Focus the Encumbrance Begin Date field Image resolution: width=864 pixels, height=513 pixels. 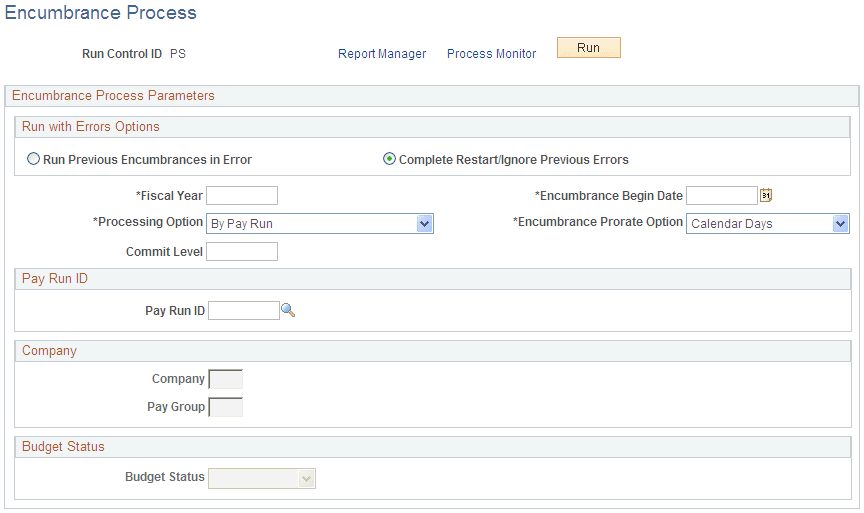(x=722, y=196)
